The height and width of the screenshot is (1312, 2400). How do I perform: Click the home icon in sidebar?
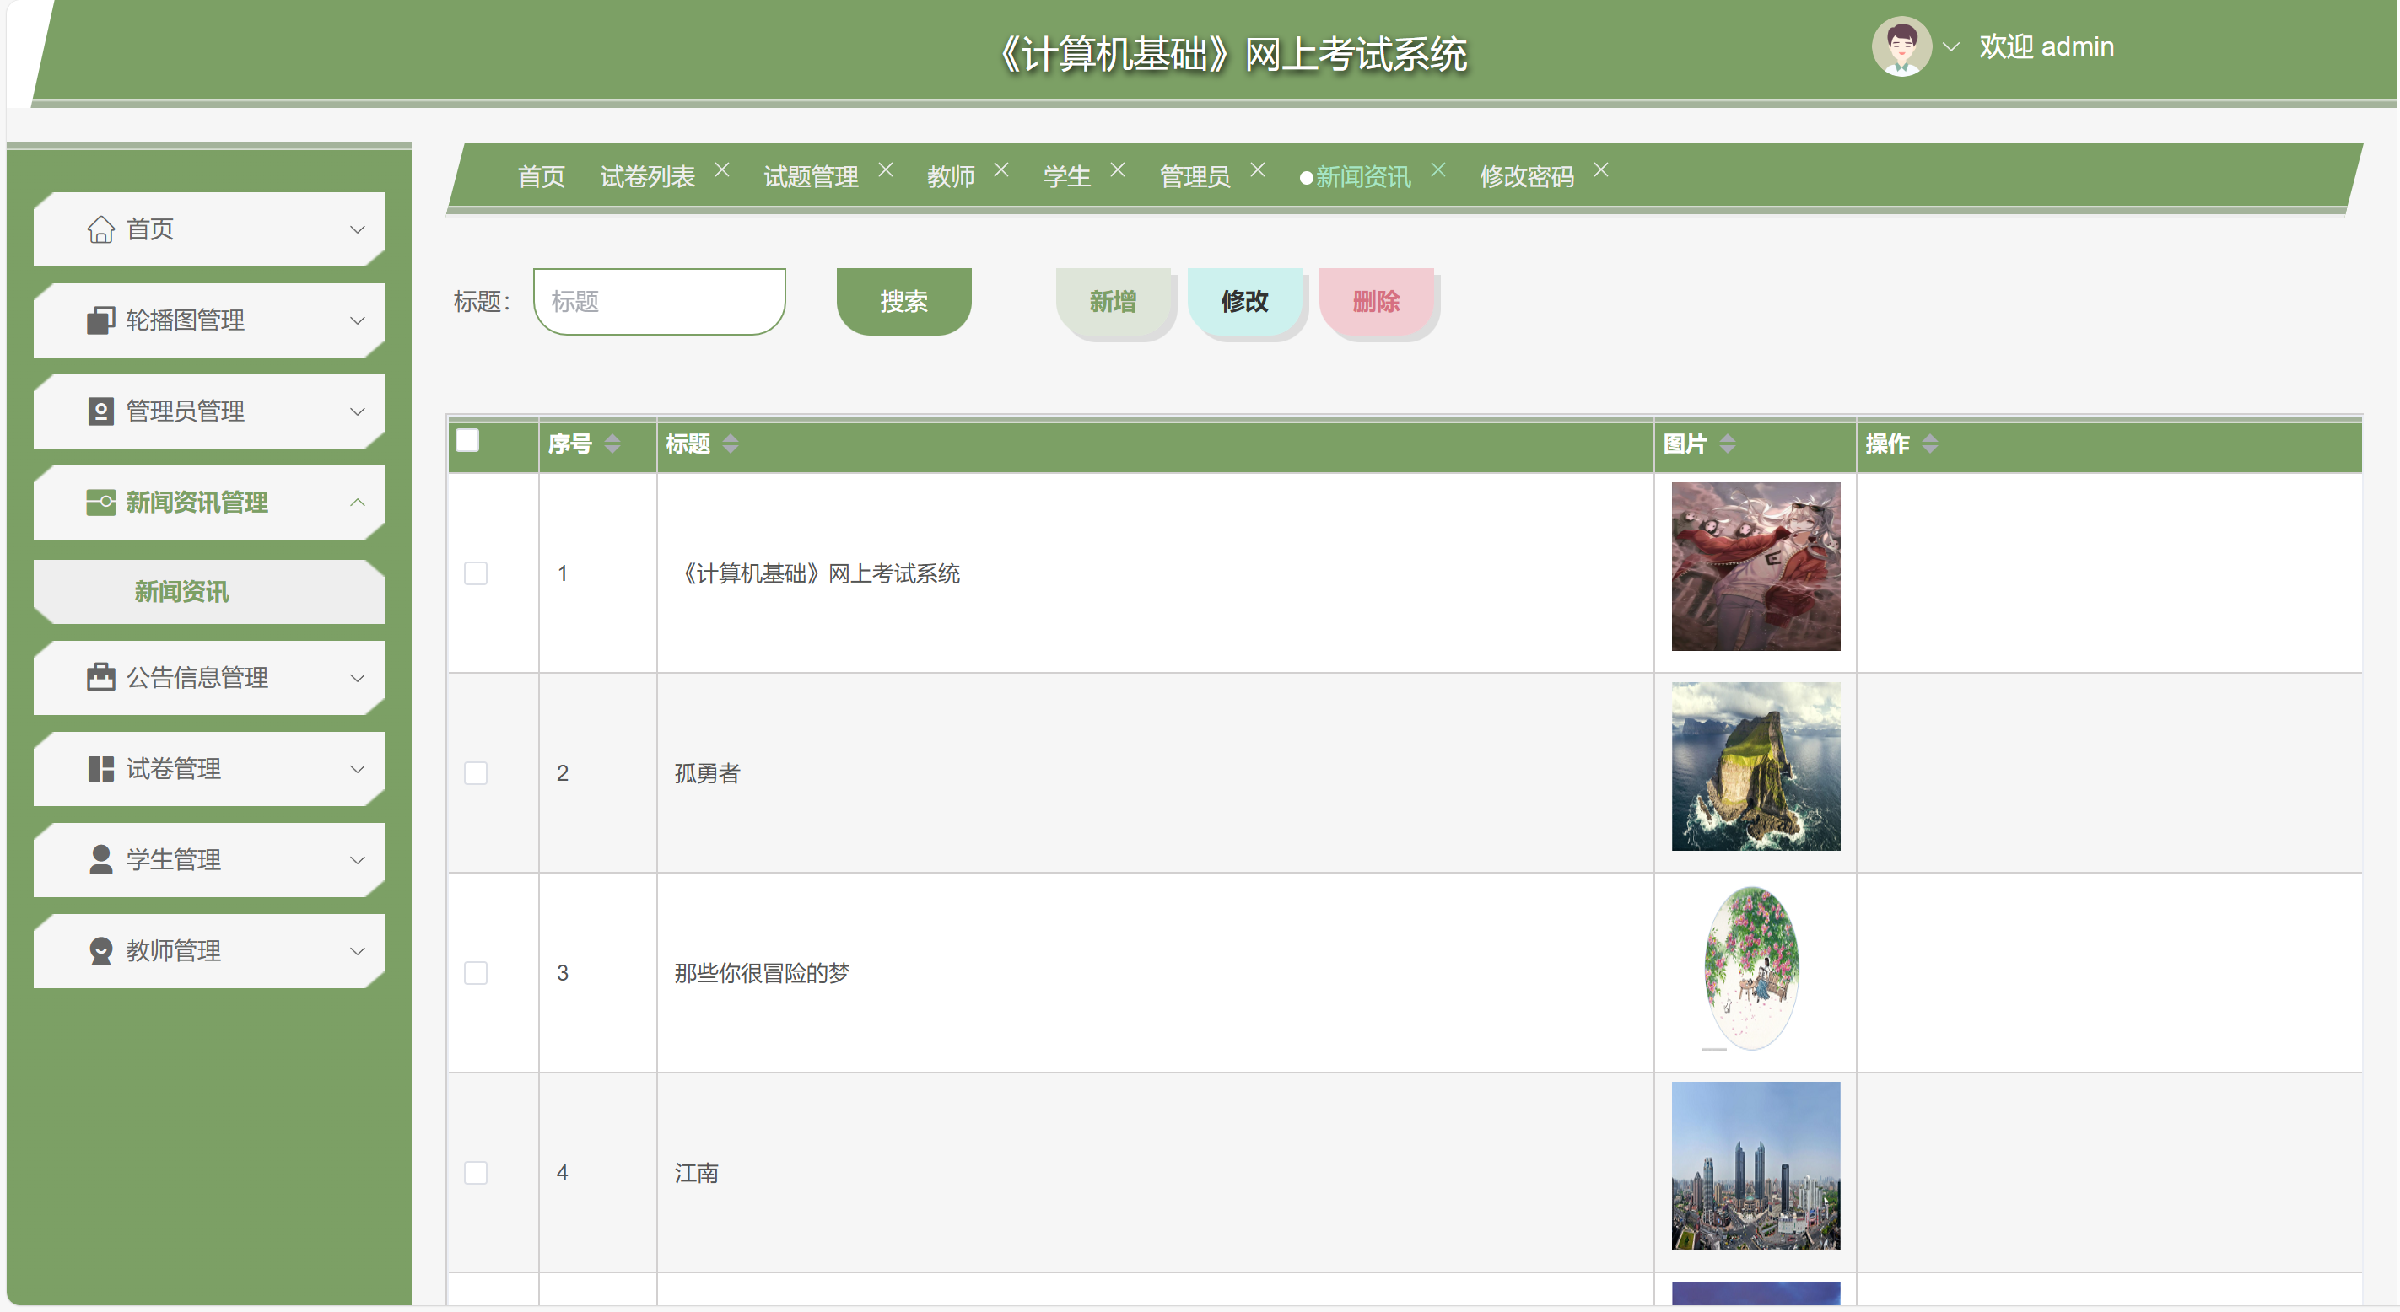pos(101,230)
